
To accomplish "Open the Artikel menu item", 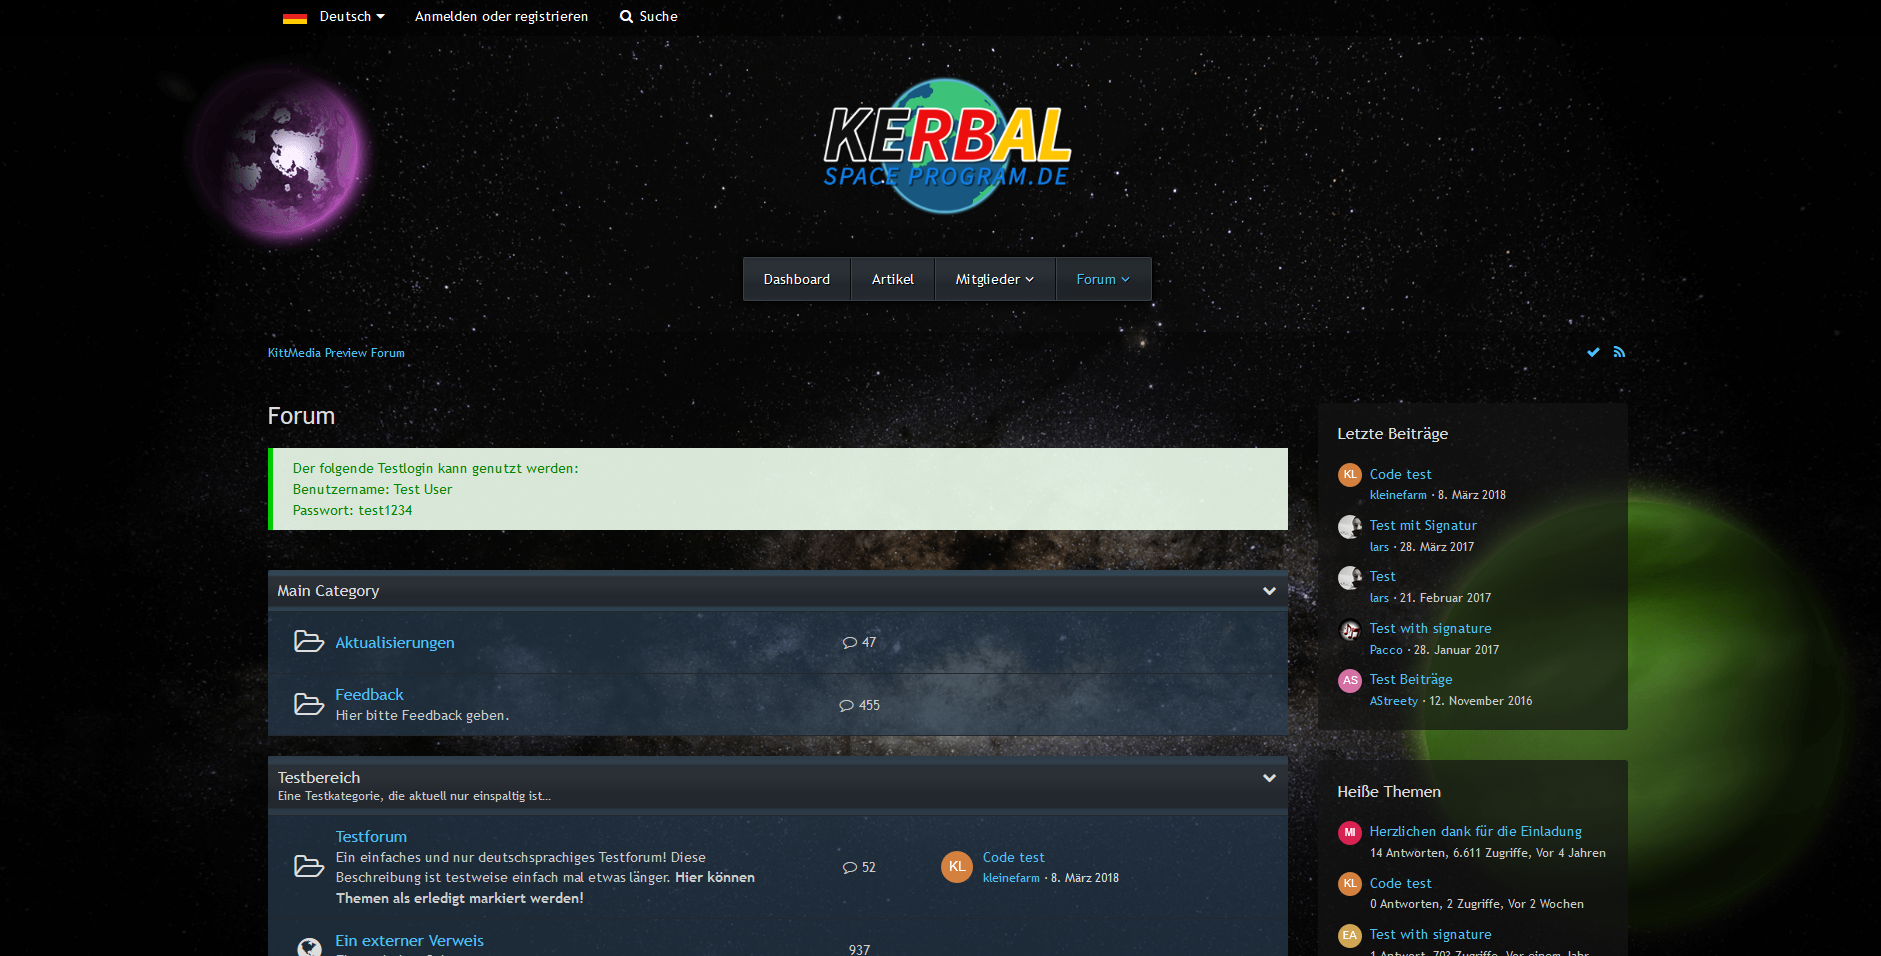I will 892,280.
